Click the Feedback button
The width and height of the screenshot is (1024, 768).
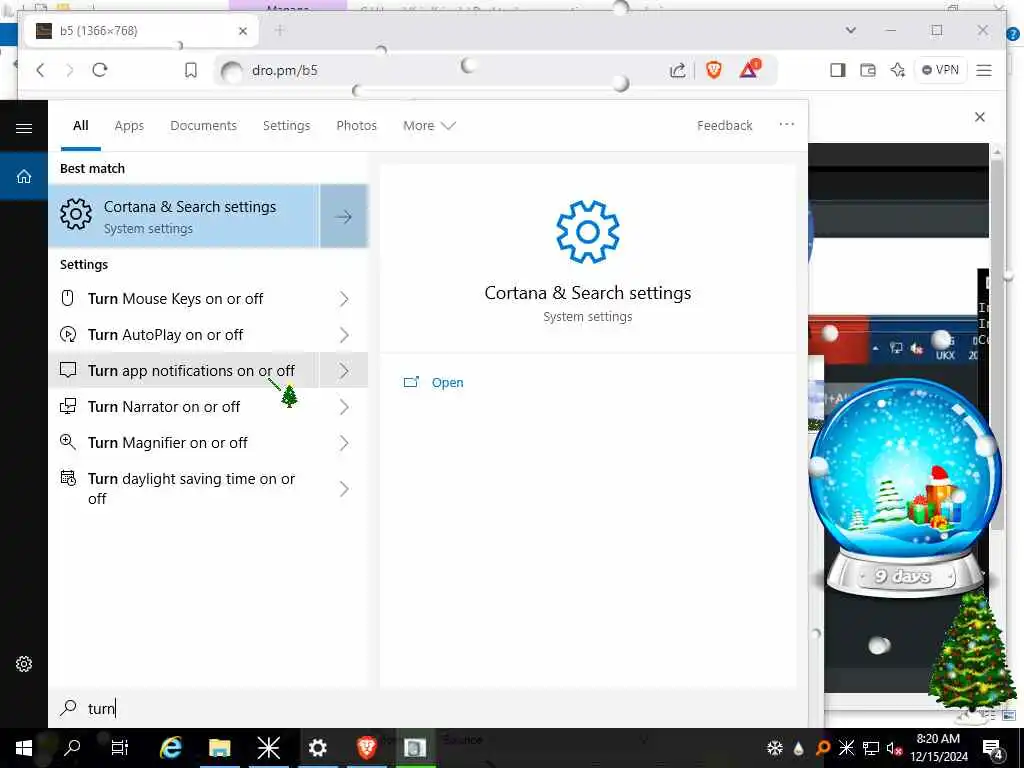(x=724, y=125)
